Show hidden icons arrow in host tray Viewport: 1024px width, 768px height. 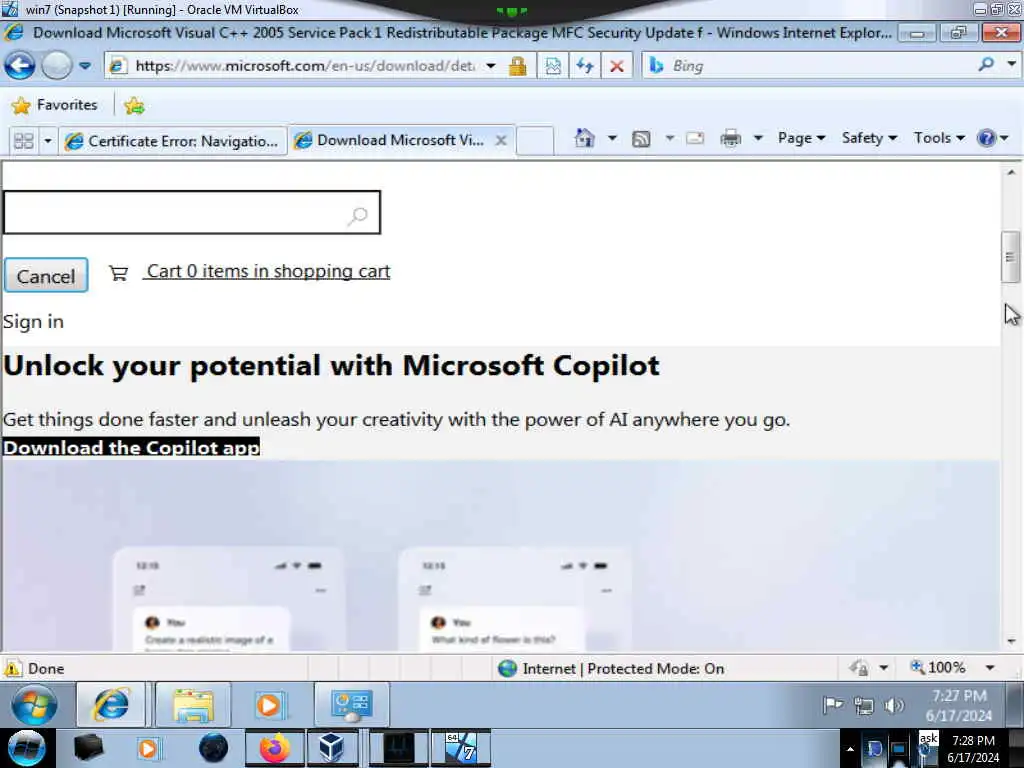click(850, 749)
